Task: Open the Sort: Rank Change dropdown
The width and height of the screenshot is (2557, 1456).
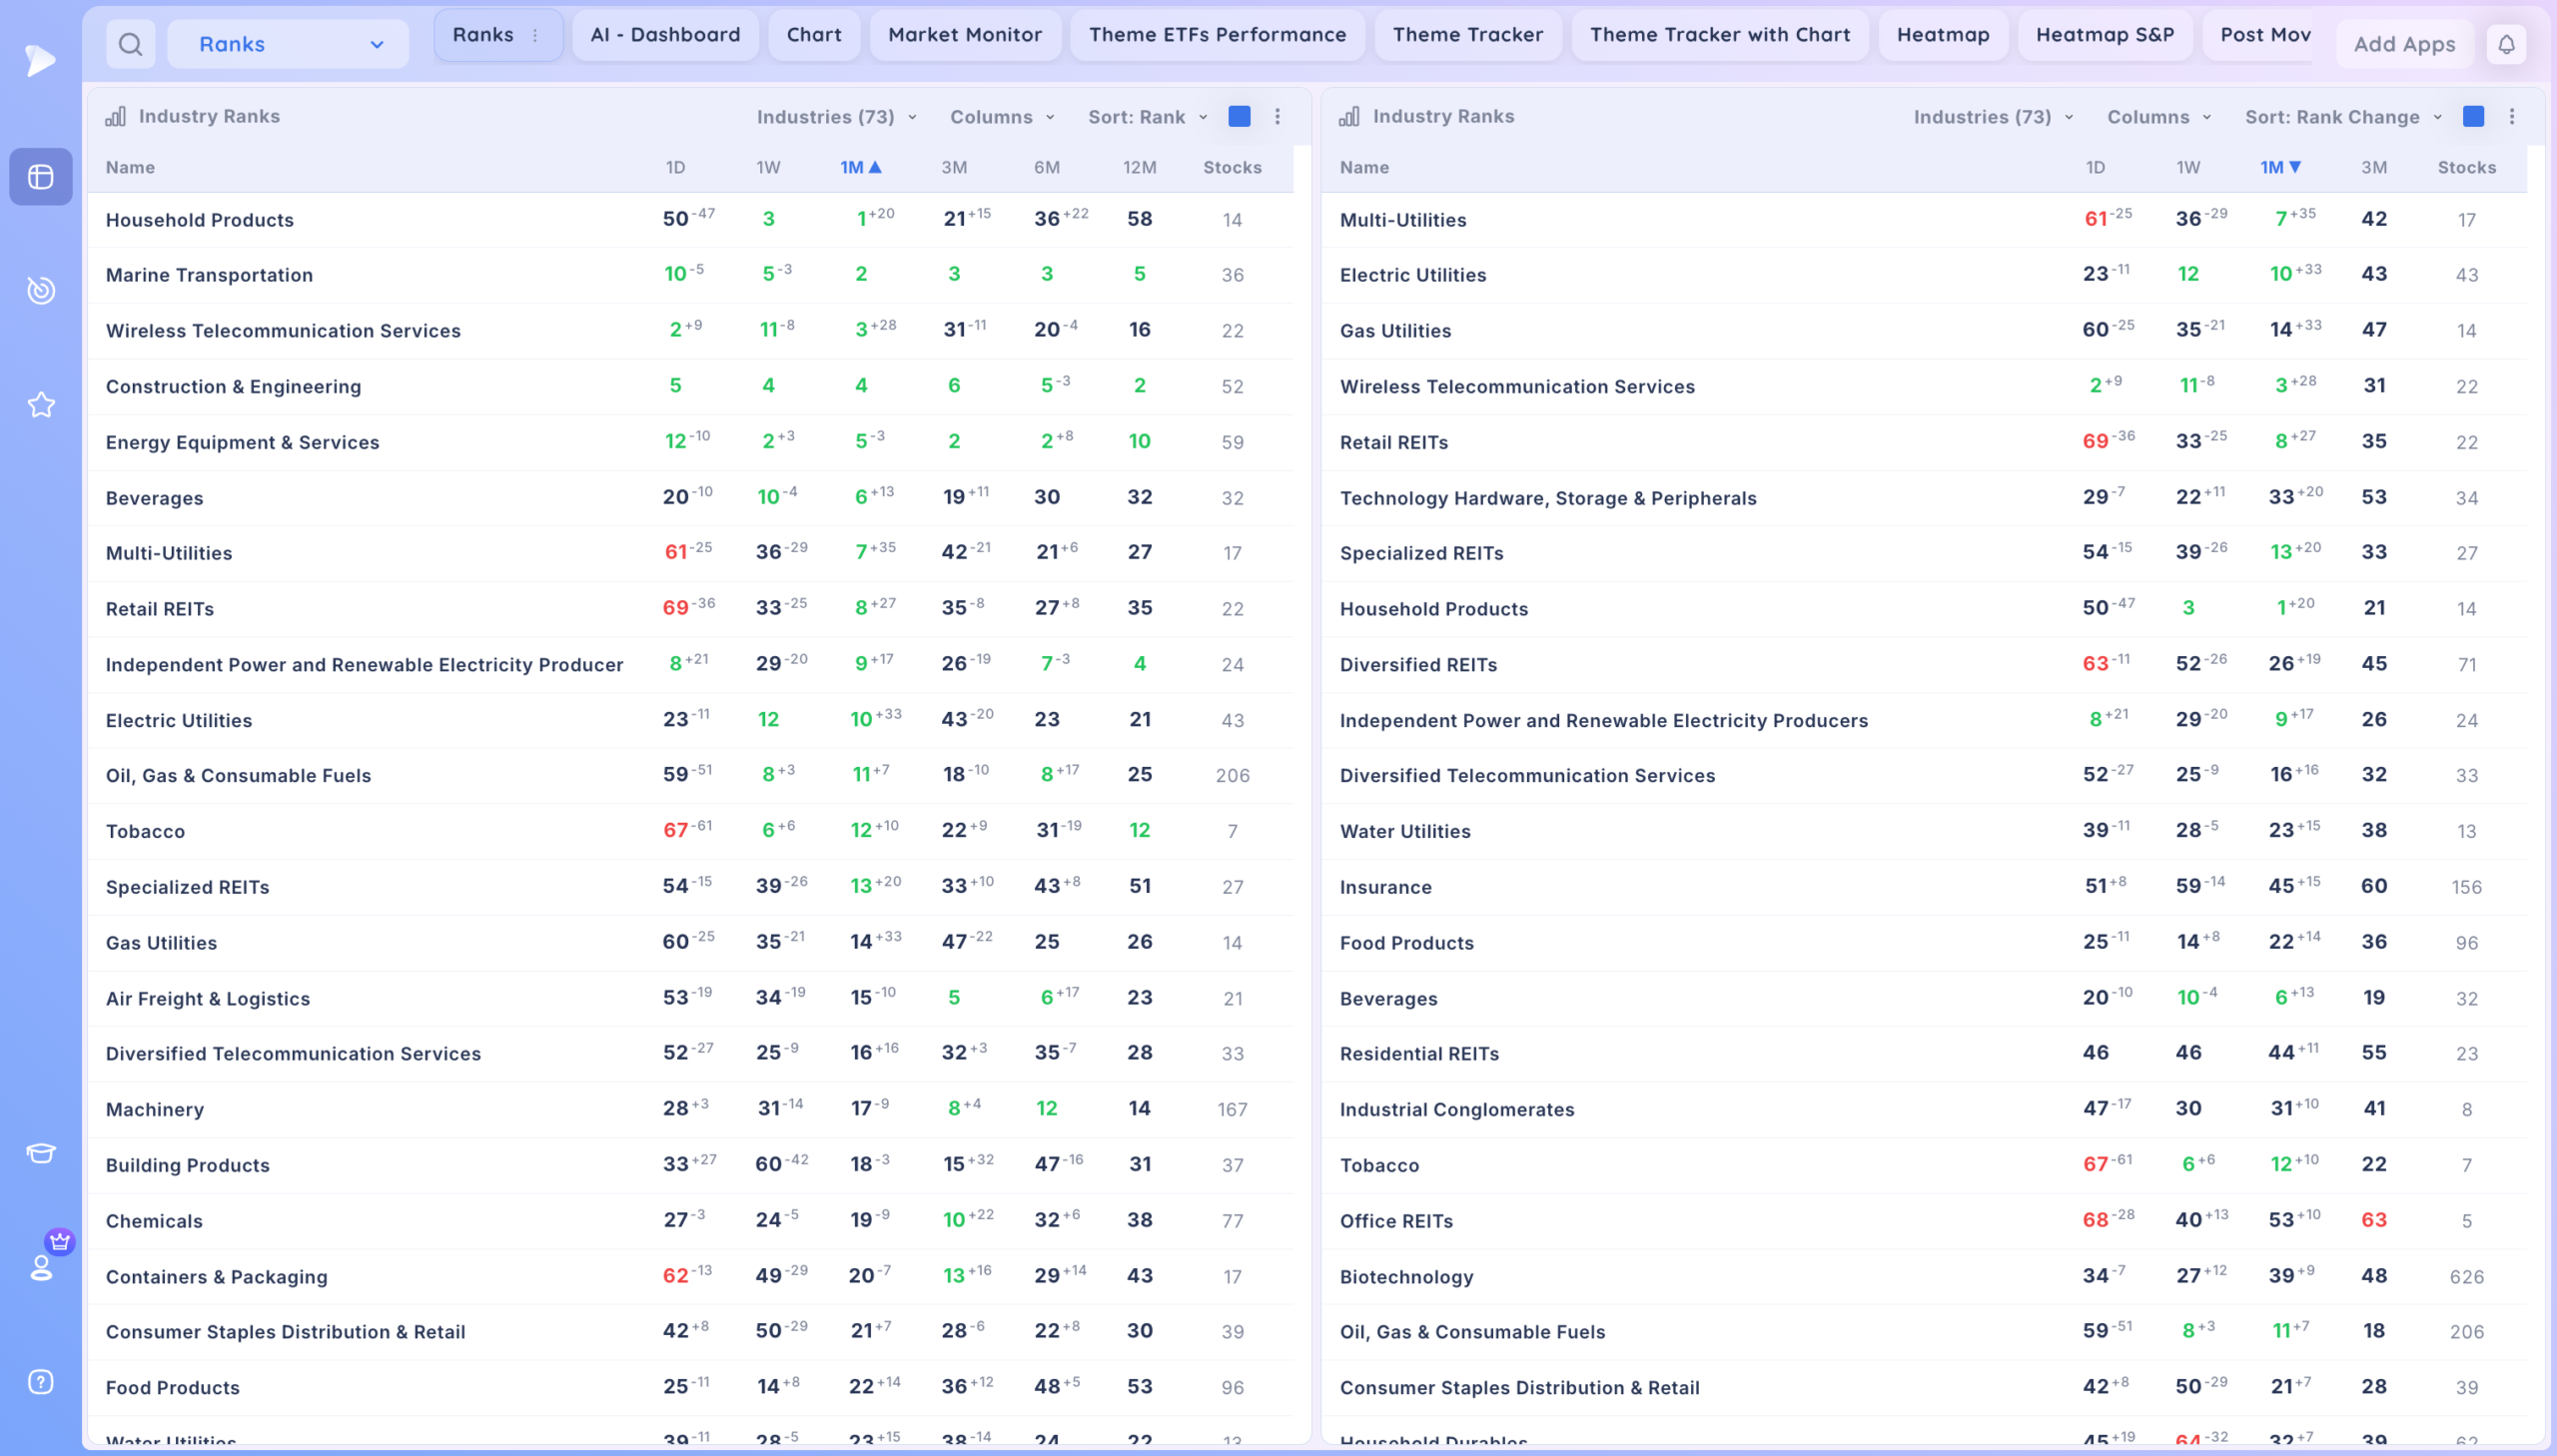Action: pos(2343,117)
